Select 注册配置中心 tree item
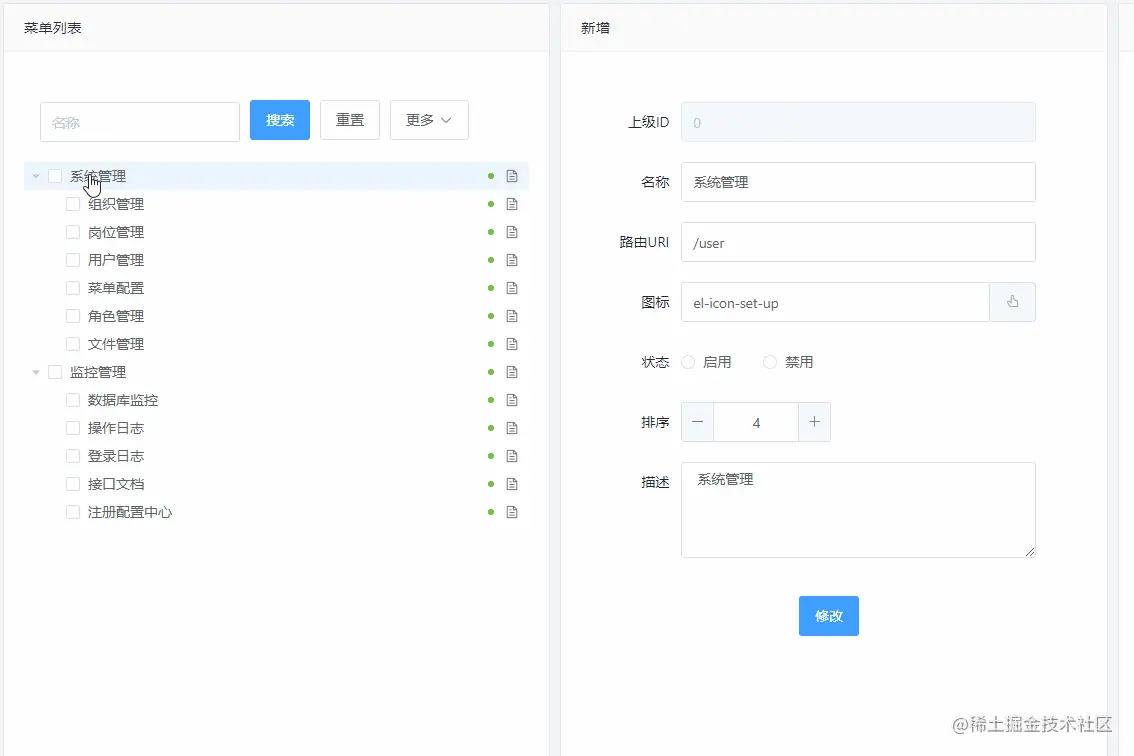Image resolution: width=1134 pixels, height=756 pixels. tap(130, 512)
